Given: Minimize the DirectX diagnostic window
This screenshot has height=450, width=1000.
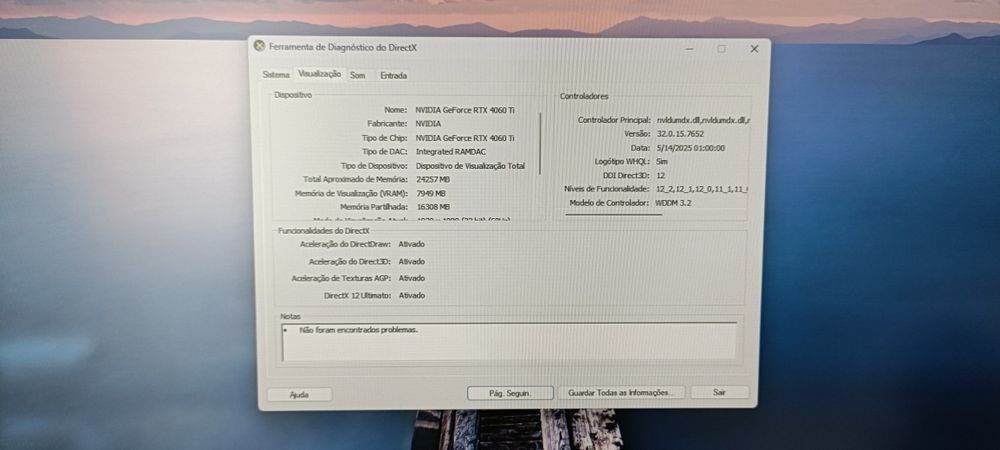Looking at the screenshot, I should tap(689, 48).
